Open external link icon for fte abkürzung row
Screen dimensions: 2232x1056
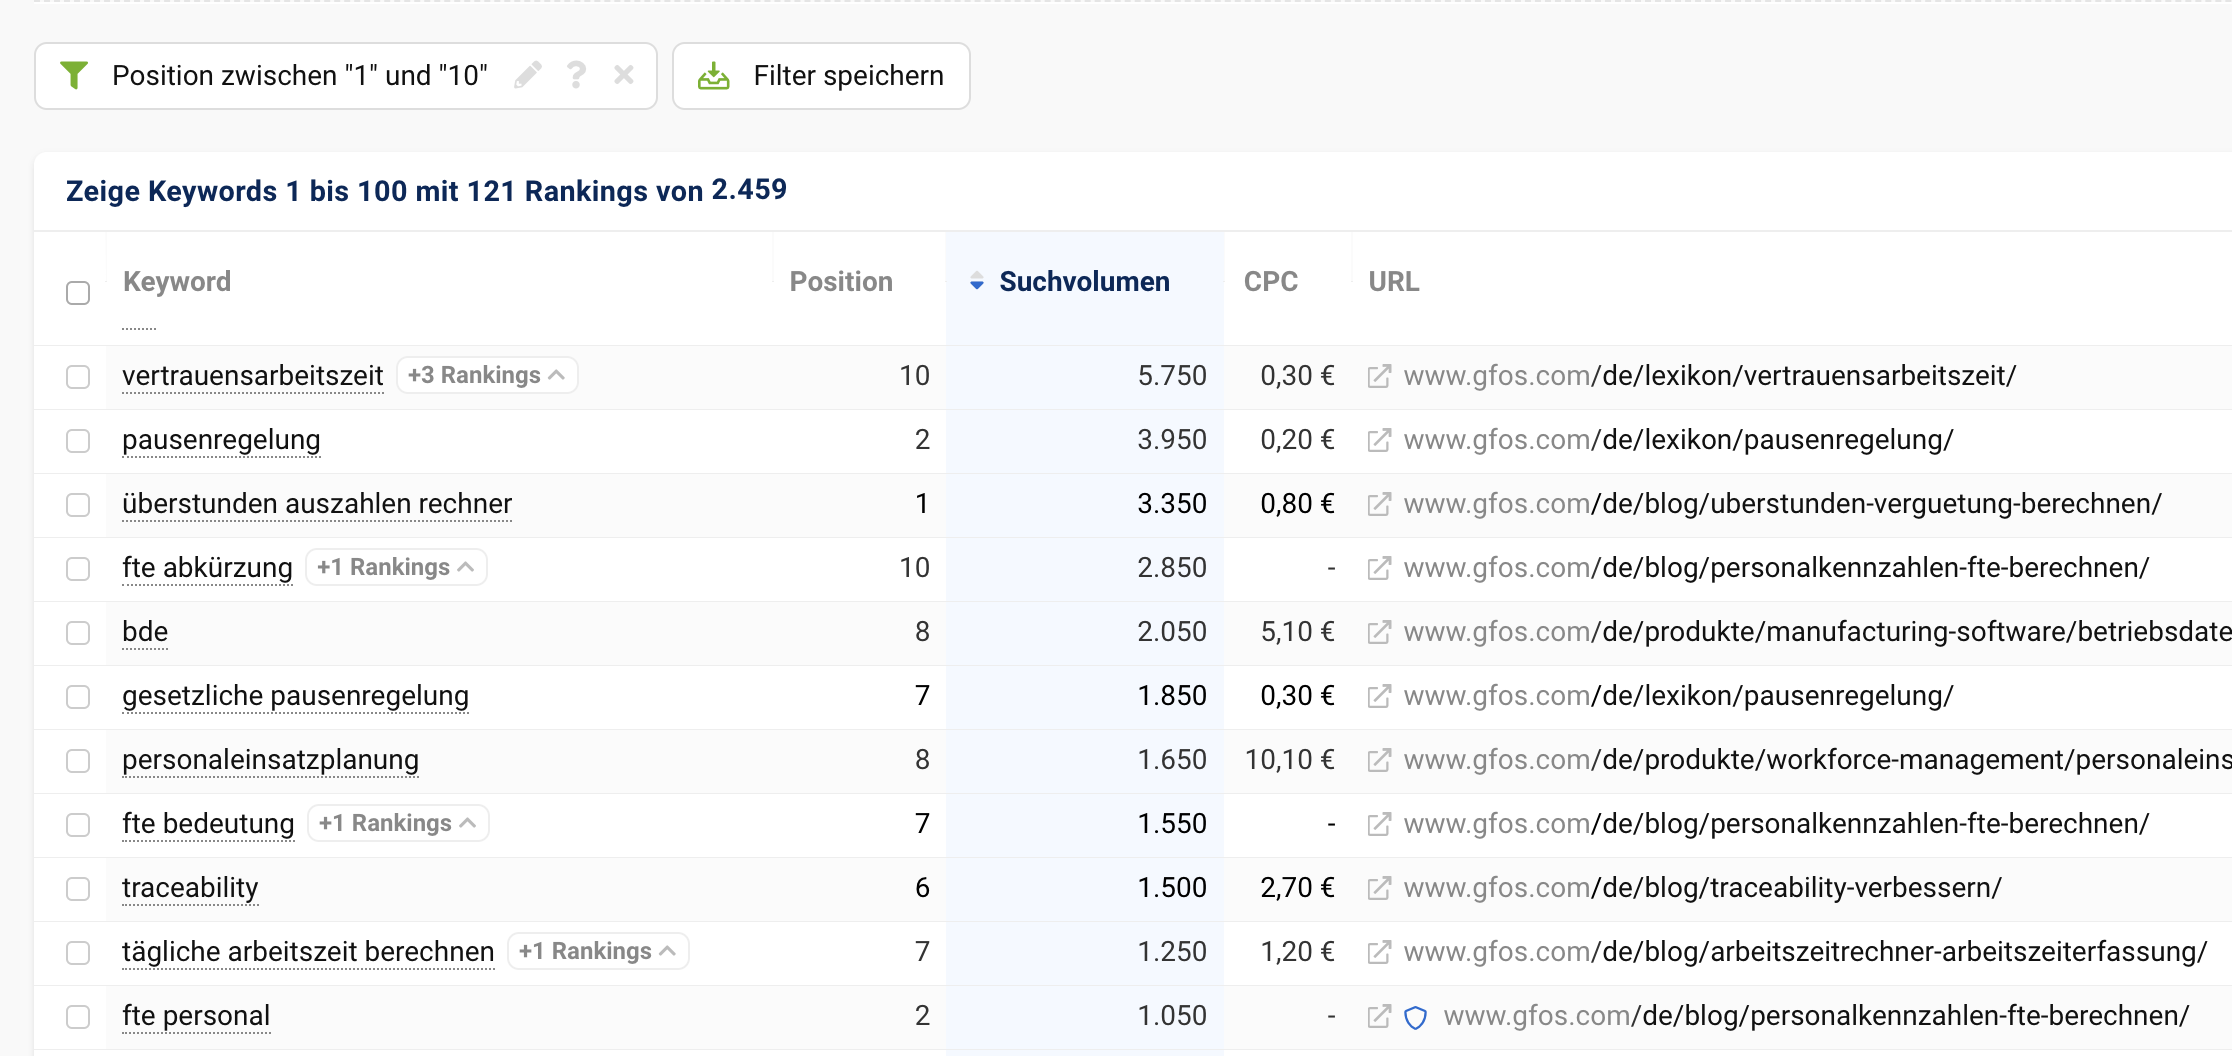point(1379,568)
